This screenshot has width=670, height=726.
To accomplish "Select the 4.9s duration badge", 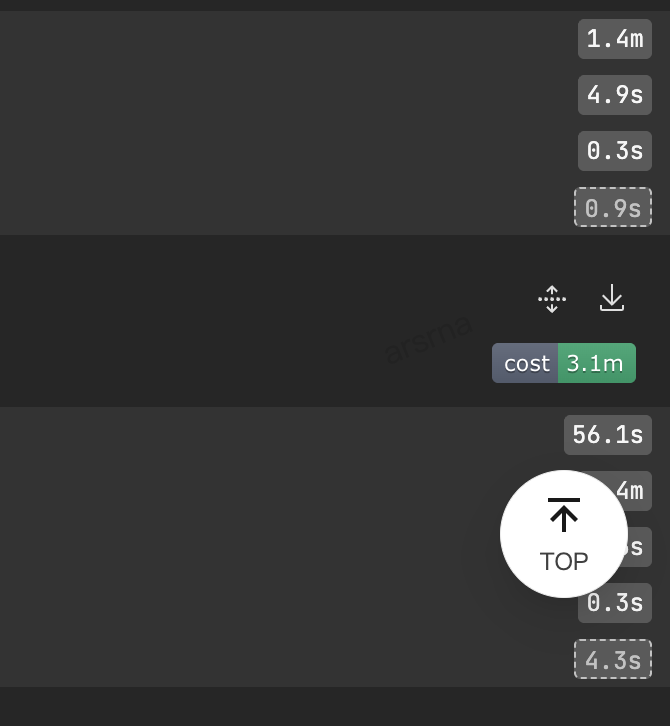I will [x=614, y=95].
